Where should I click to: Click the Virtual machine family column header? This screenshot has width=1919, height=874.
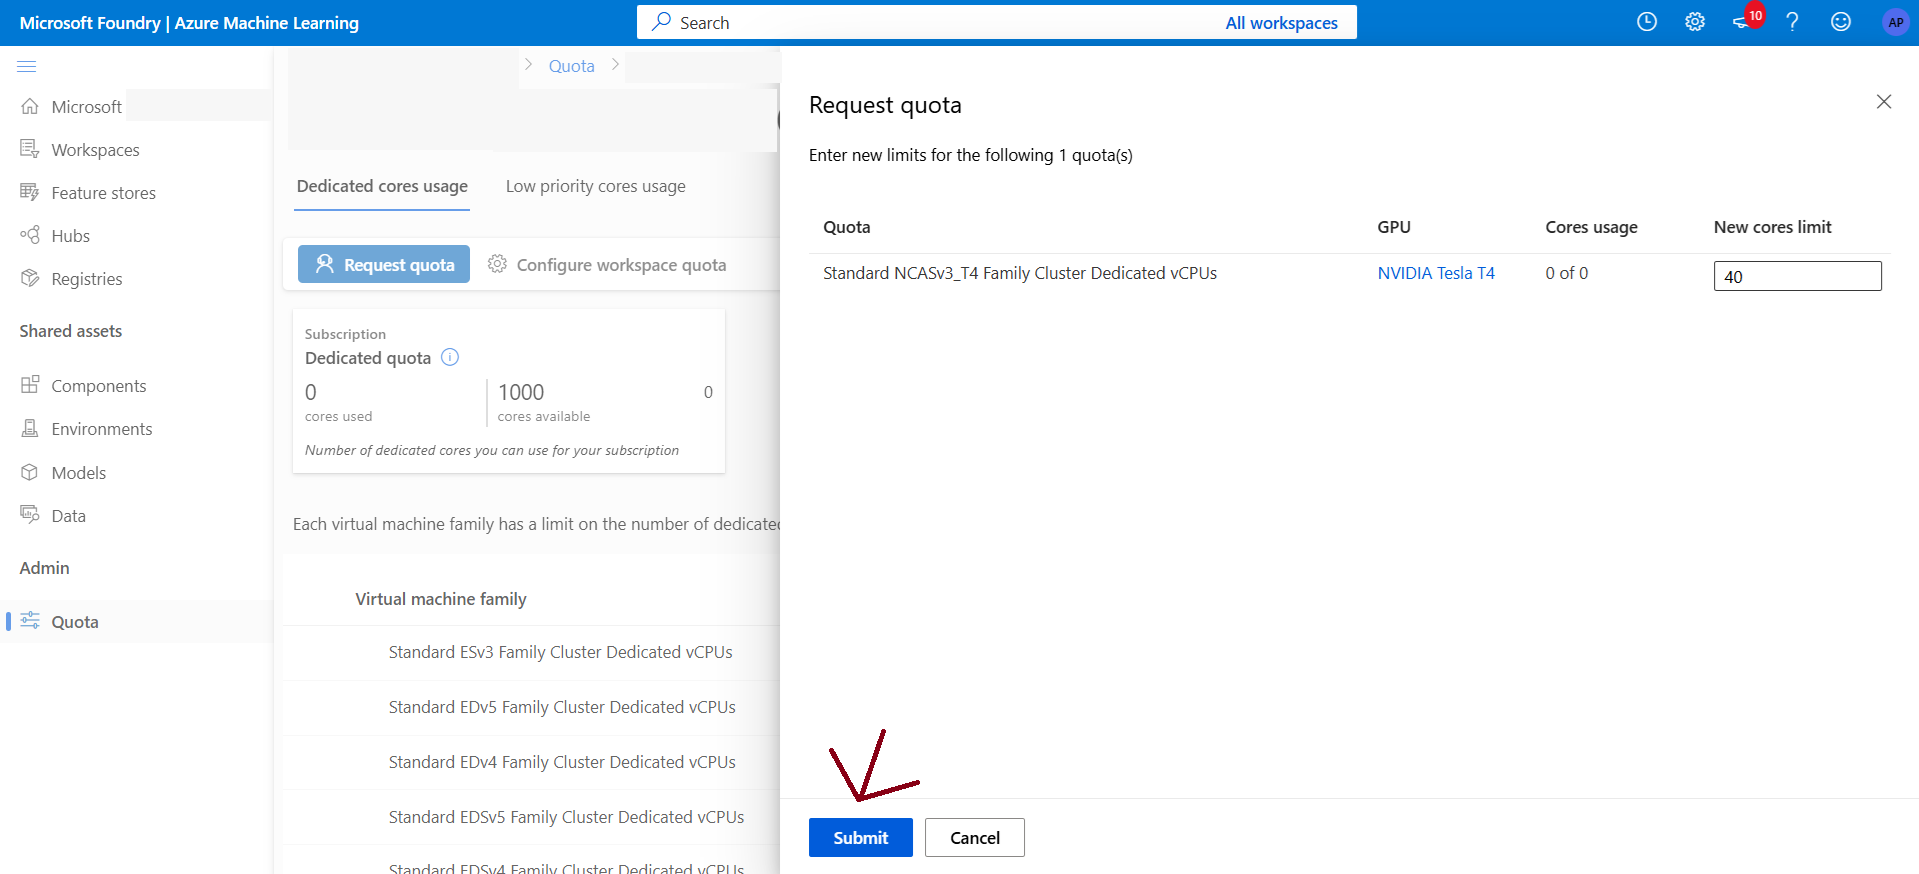click(441, 599)
